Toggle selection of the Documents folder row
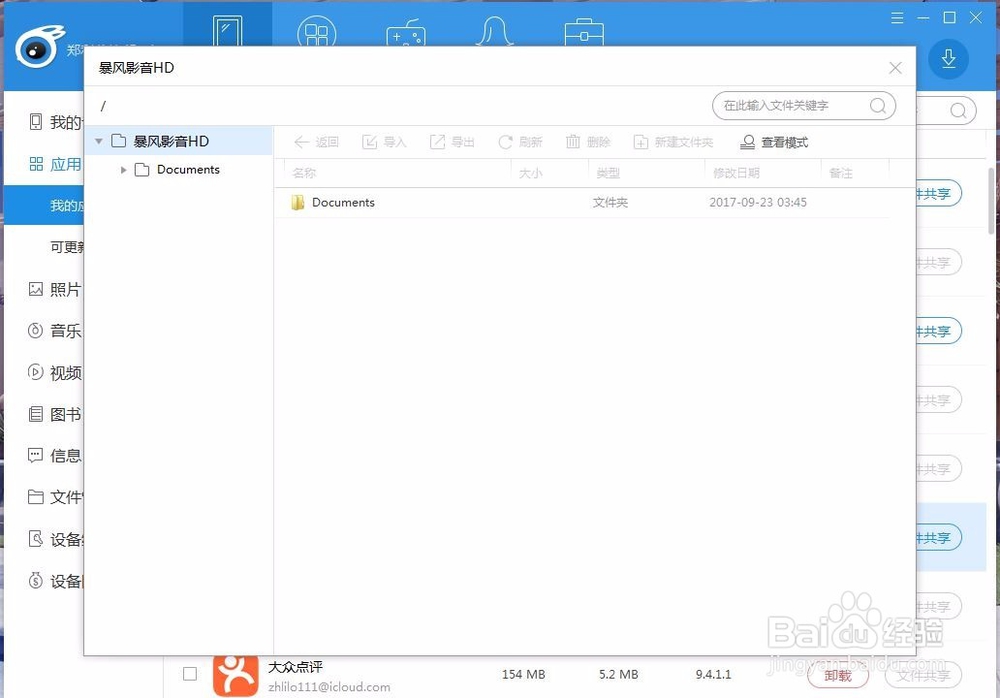 coord(345,202)
